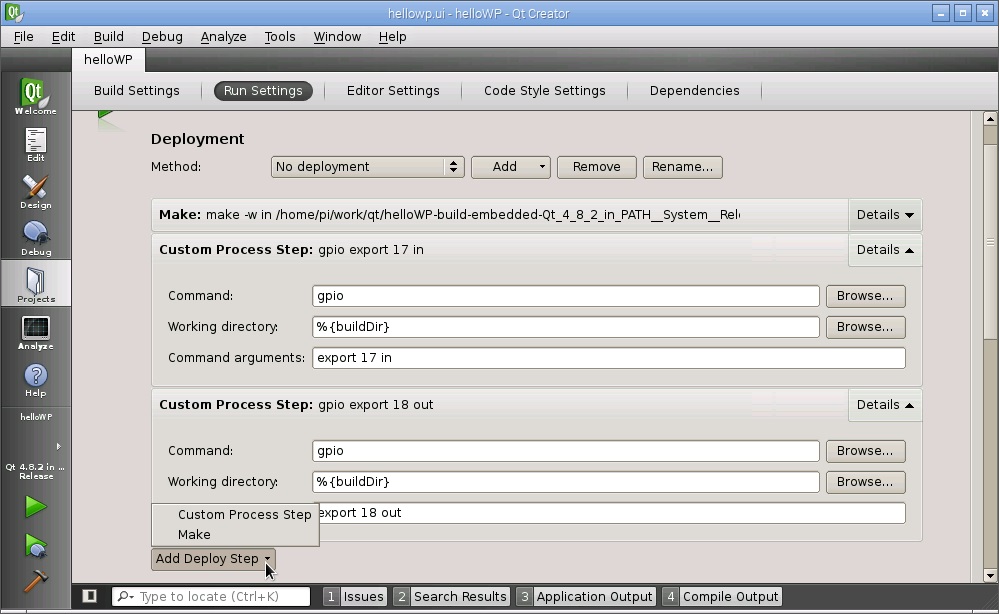Screen dimensions: 999x614
Task: Toggle the sidebar visibility button
Action: 89,596
